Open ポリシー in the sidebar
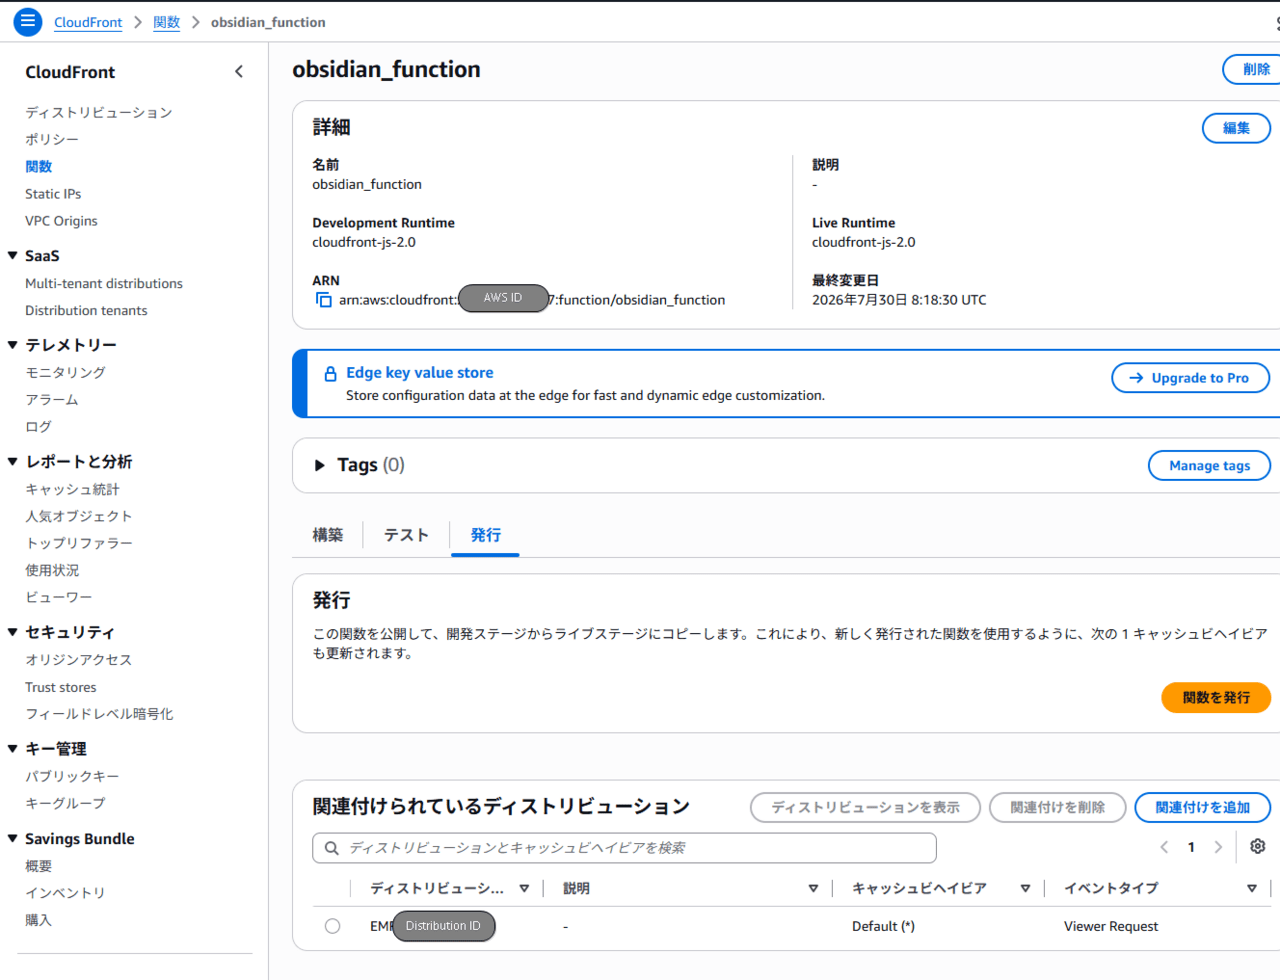Screen dimensions: 1280x980 (x=52, y=139)
